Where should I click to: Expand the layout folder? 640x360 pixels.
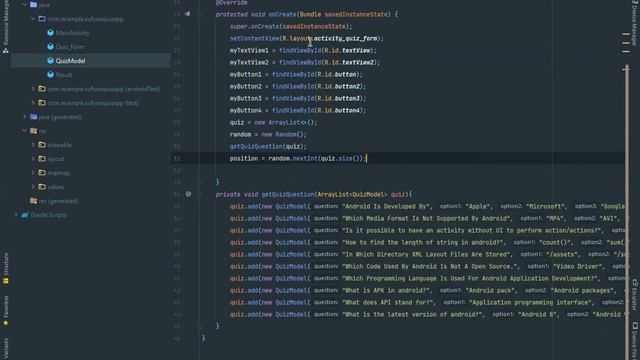[x=33, y=158]
